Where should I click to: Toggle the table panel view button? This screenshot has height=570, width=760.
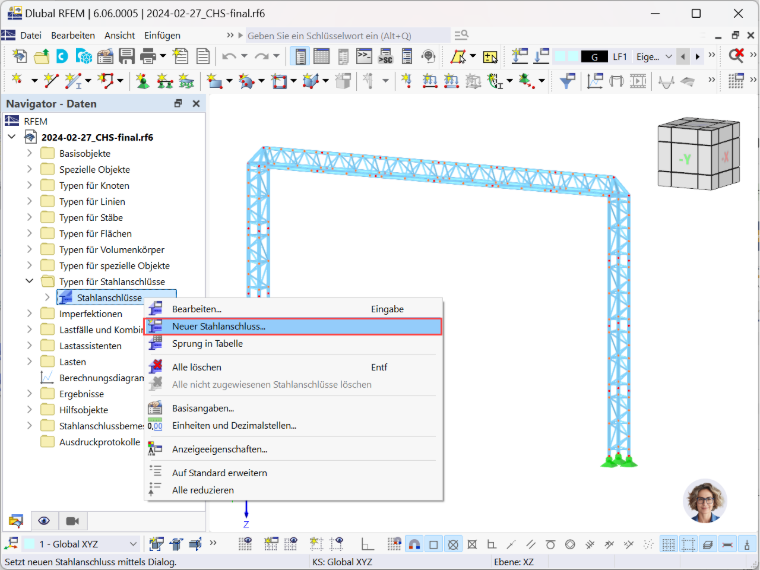pos(321,57)
